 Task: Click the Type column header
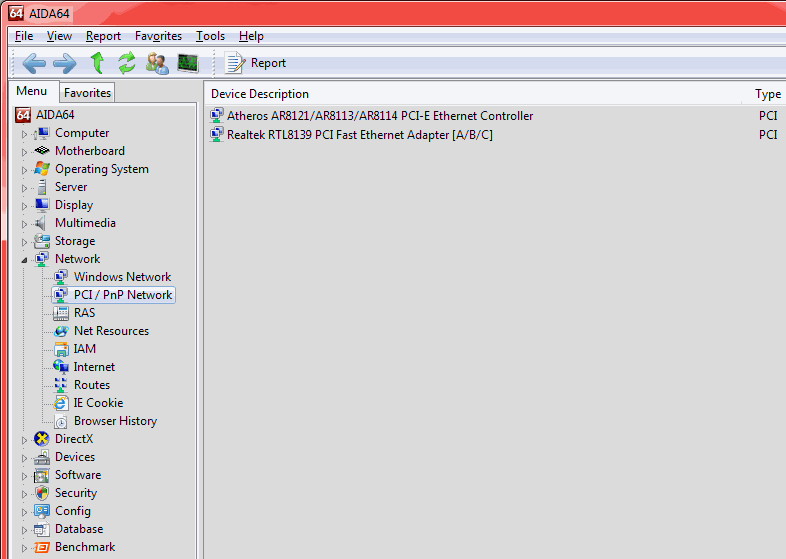pyautogui.click(x=768, y=94)
